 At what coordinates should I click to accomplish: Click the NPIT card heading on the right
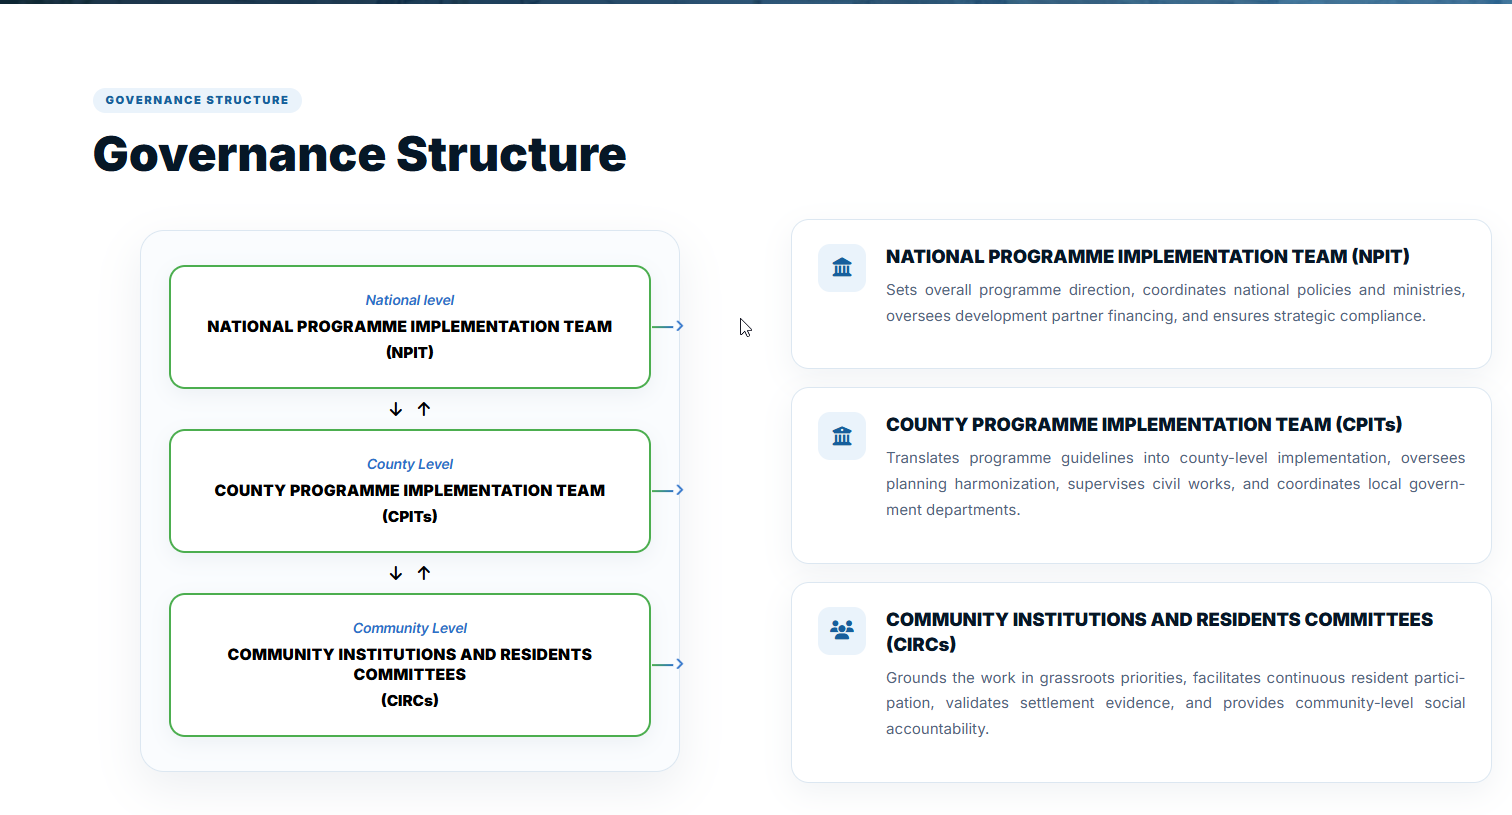pos(1148,257)
